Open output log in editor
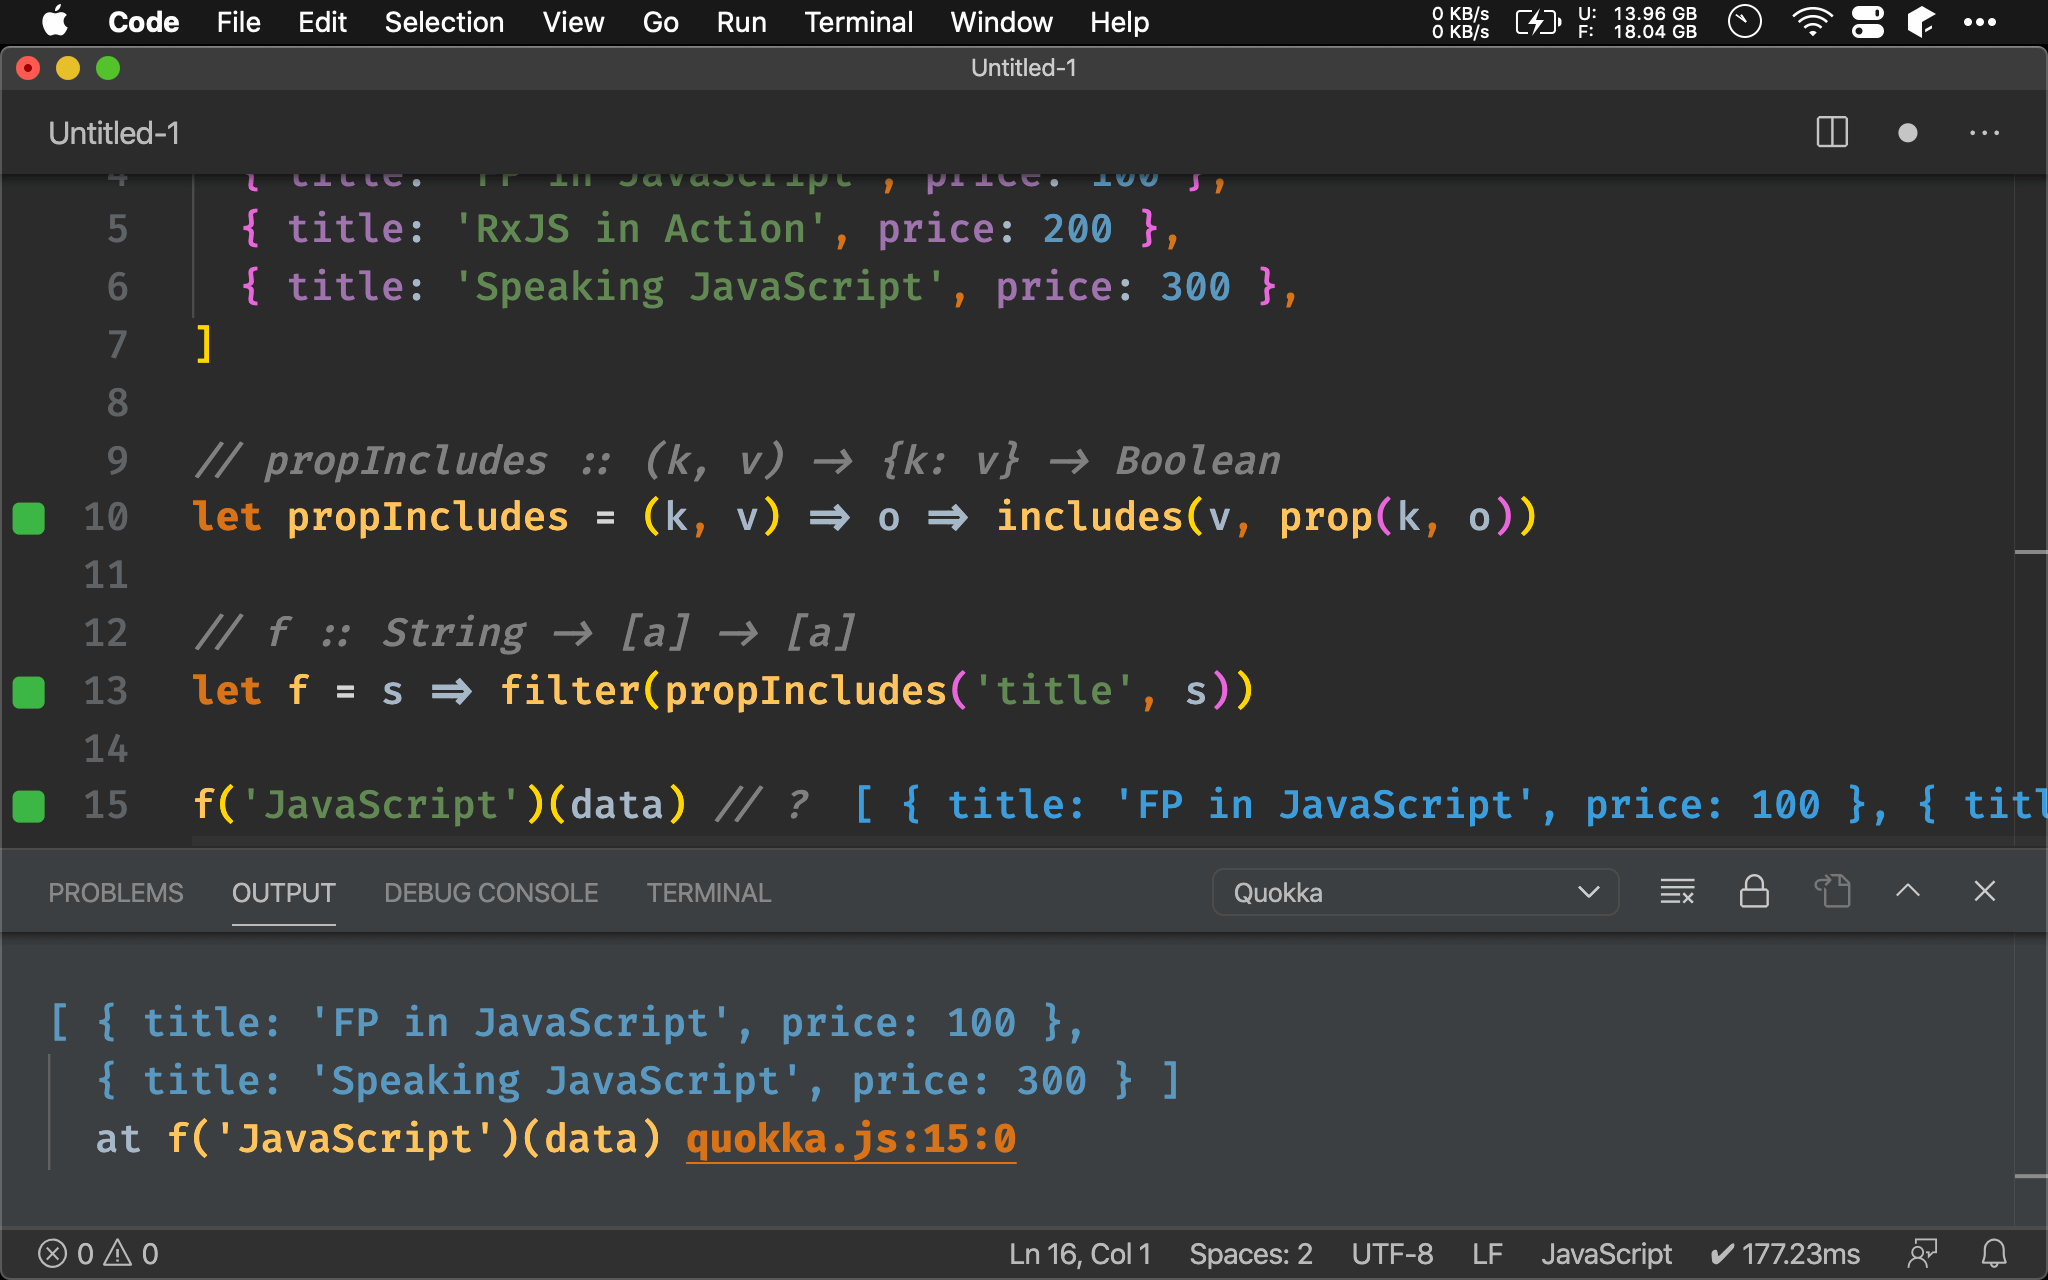 click(x=1832, y=891)
